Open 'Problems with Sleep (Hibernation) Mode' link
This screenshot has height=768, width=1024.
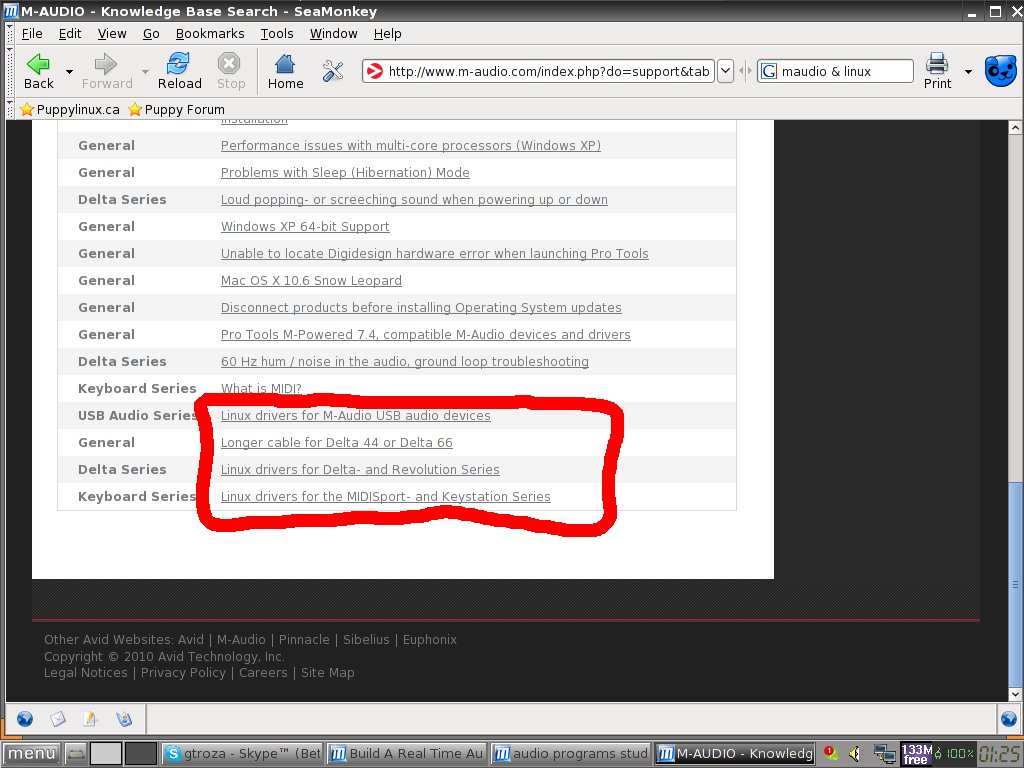(x=345, y=172)
